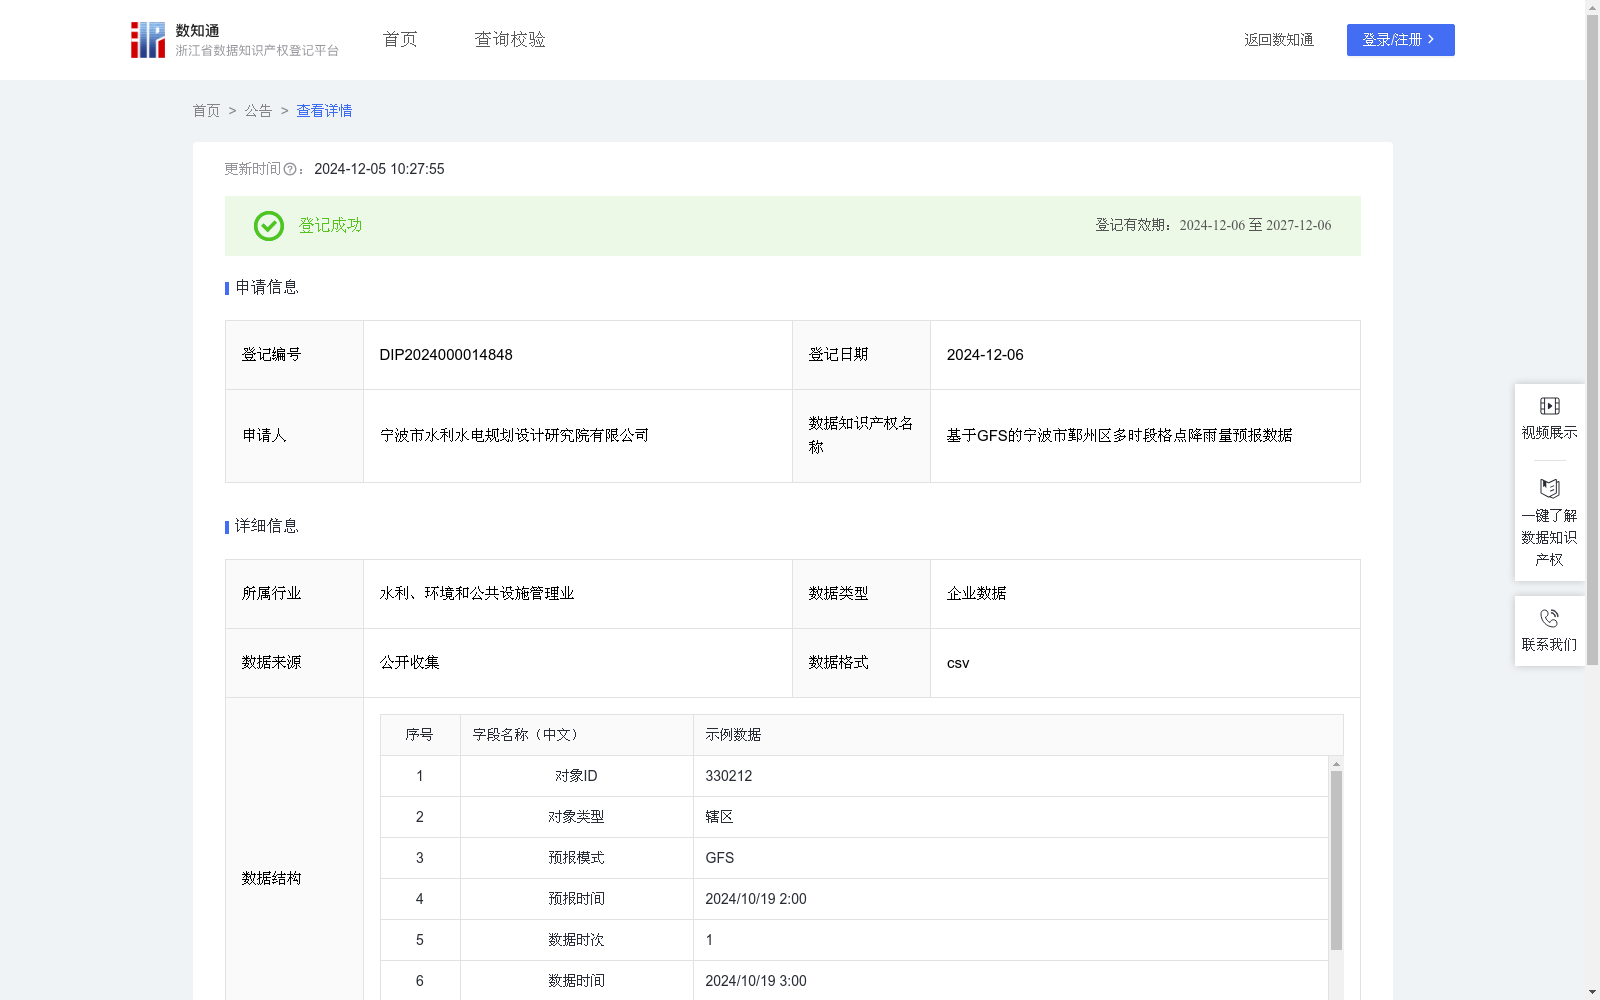Viewport: 1600px width, 1000px height.
Task: Click the 预报时间 field name
Action: pyautogui.click(x=576, y=899)
